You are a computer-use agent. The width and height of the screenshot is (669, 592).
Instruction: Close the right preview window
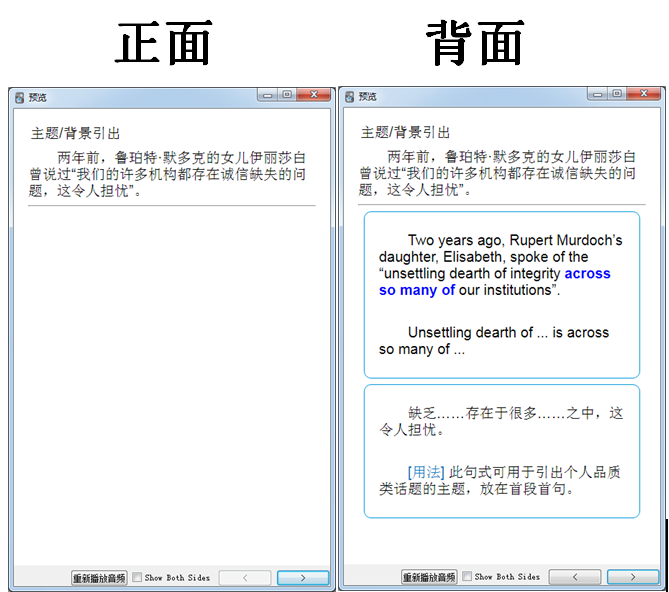tap(644, 93)
